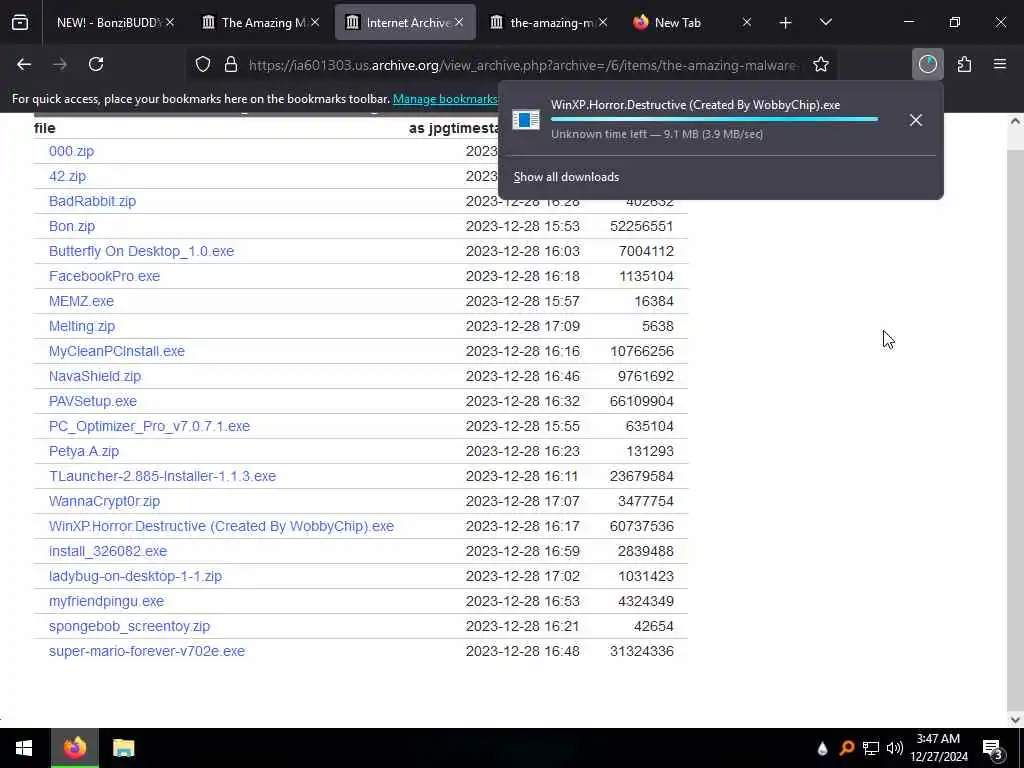Click scrollbar down arrow
The height and width of the screenshot is (768, 1024).
click(x=1015, y=720)
